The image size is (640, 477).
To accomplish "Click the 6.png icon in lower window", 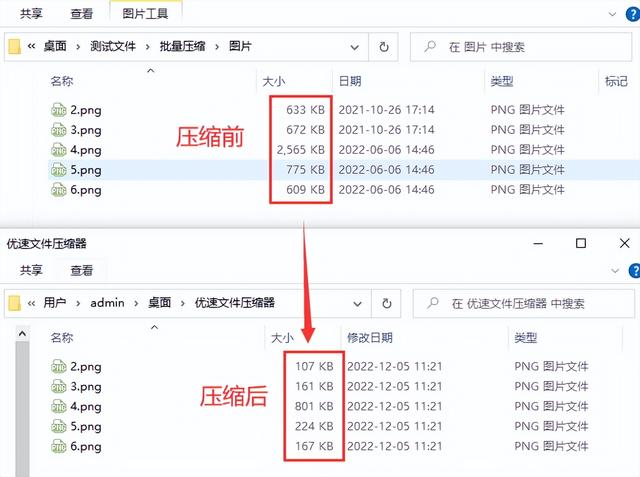I will (59, 447).
